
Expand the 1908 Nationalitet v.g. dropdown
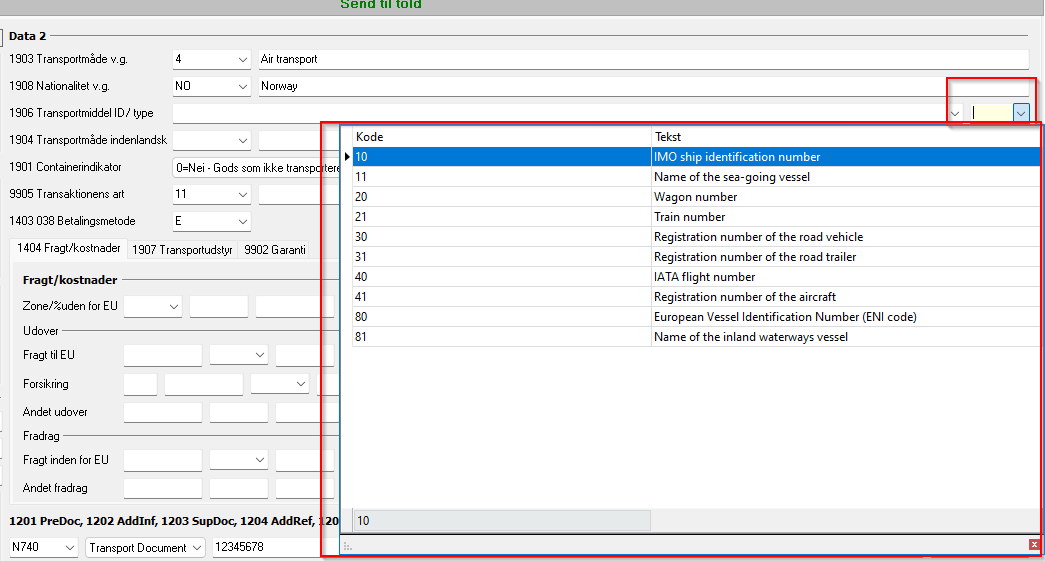[242, 87]
